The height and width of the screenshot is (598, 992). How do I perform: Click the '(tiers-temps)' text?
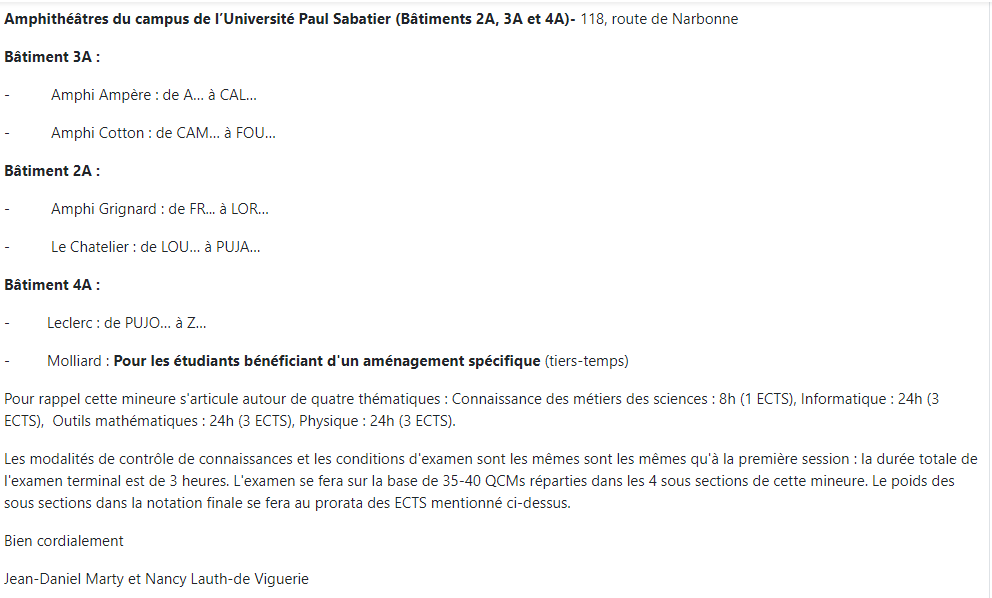coord(587,361)
